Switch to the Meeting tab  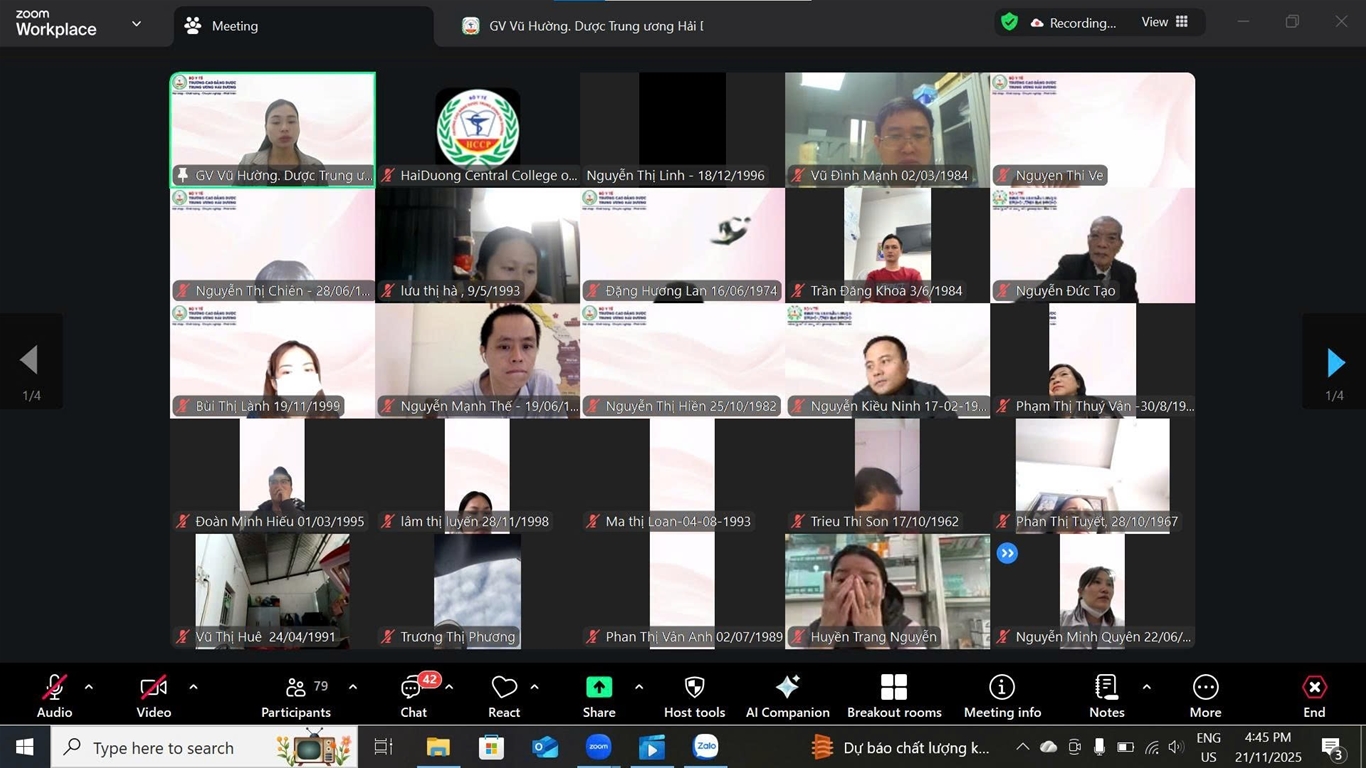[x=234, y=26]
